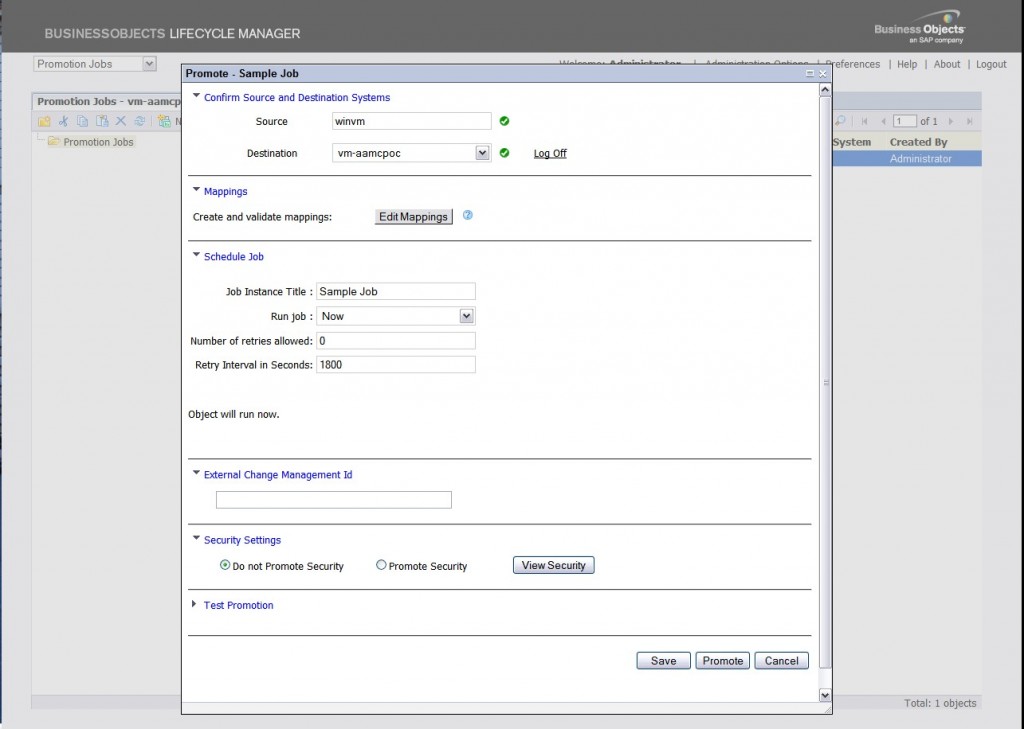
Task: Click the new folder icon in background toolbar
Action: tap(44, 122)
